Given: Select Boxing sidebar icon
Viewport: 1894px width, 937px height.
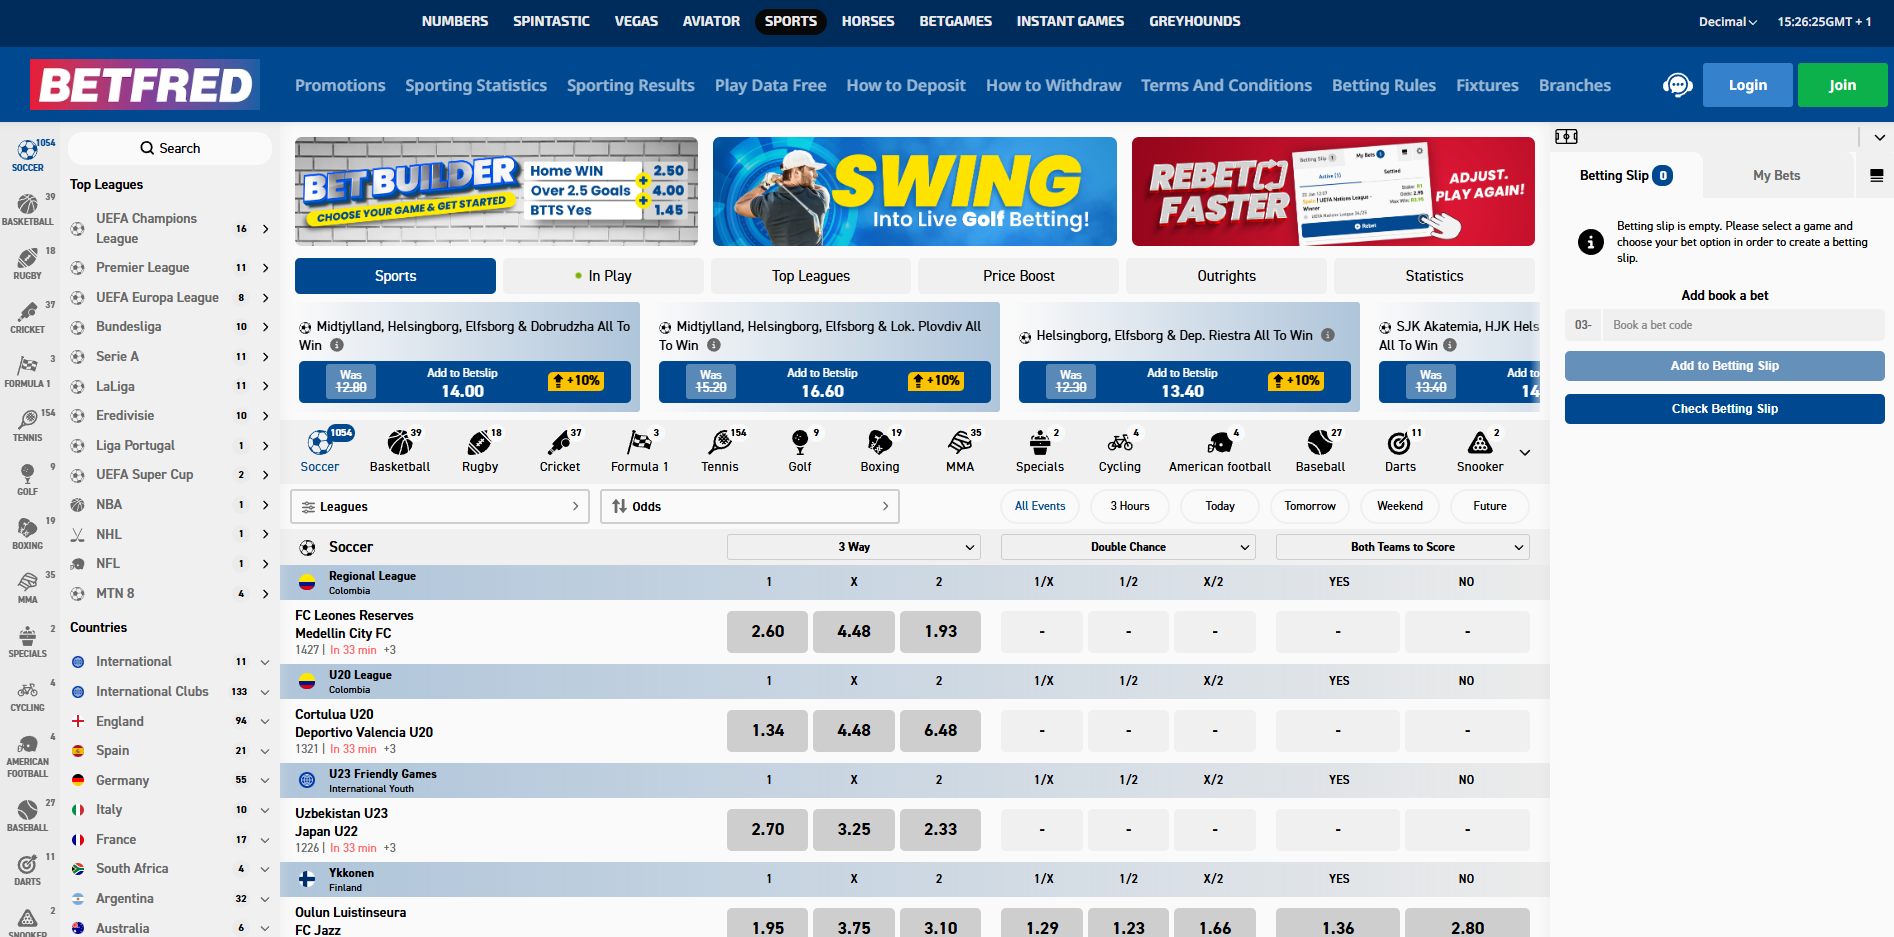Looking at the screenshot, I should (x=28, y=534).
